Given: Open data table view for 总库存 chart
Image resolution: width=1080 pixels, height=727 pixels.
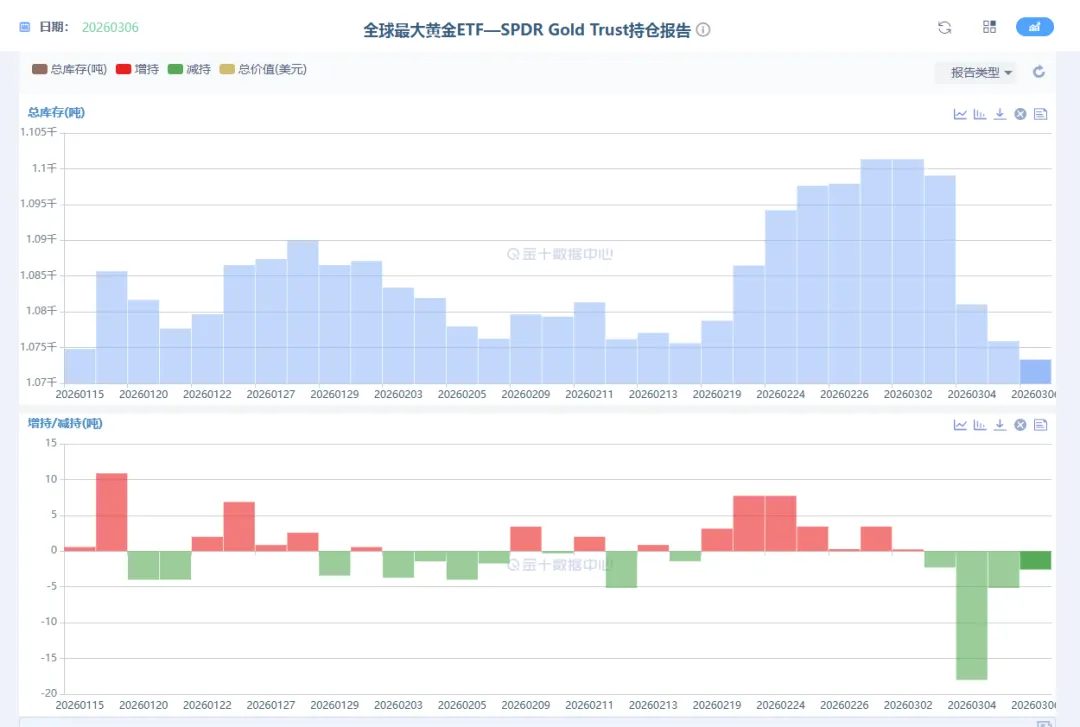Looking at the screenshot, I should click(x=1041, y=114).
